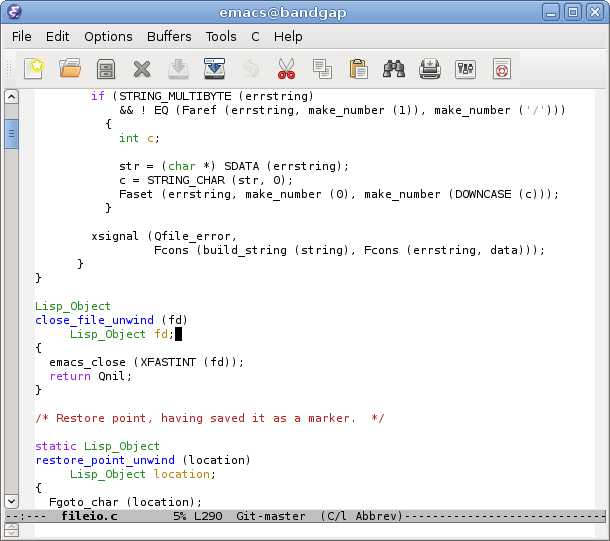Open the Buffers menu
The height and width of the screenshot is (541, 610).
tap(169, 37)
